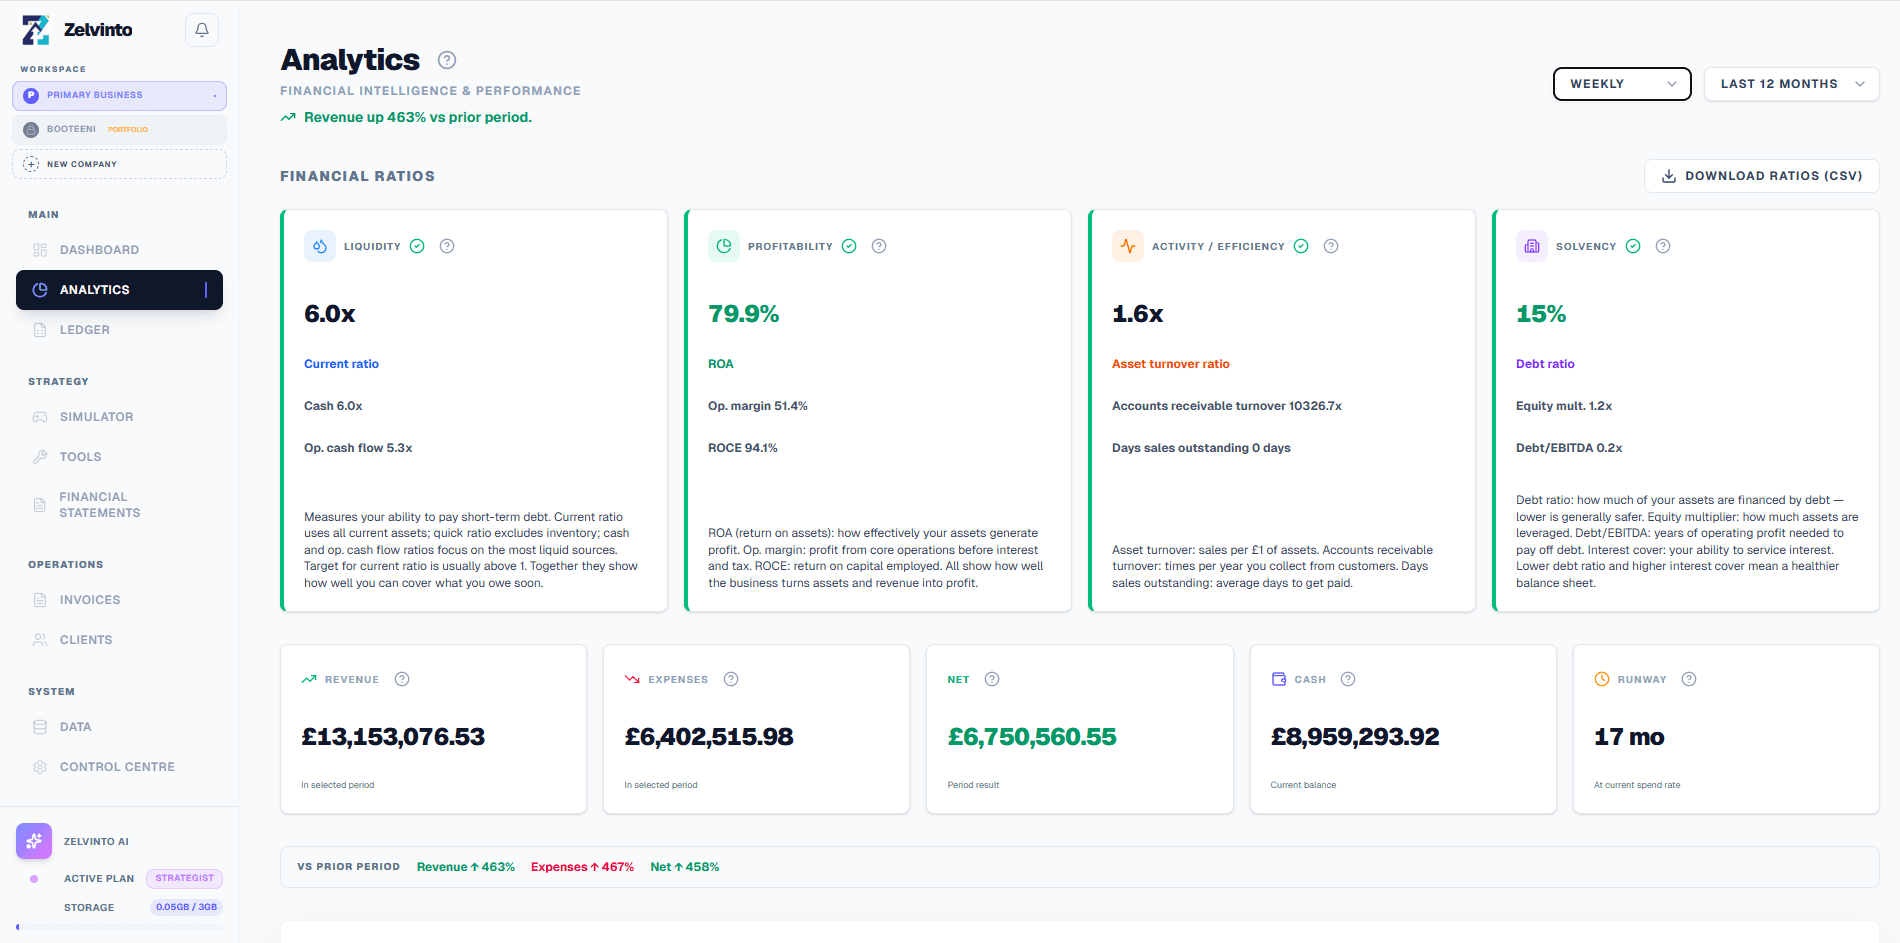Click the Profitability pie chart icon
Screen dimensions: 1900x943
pos(724,246)
